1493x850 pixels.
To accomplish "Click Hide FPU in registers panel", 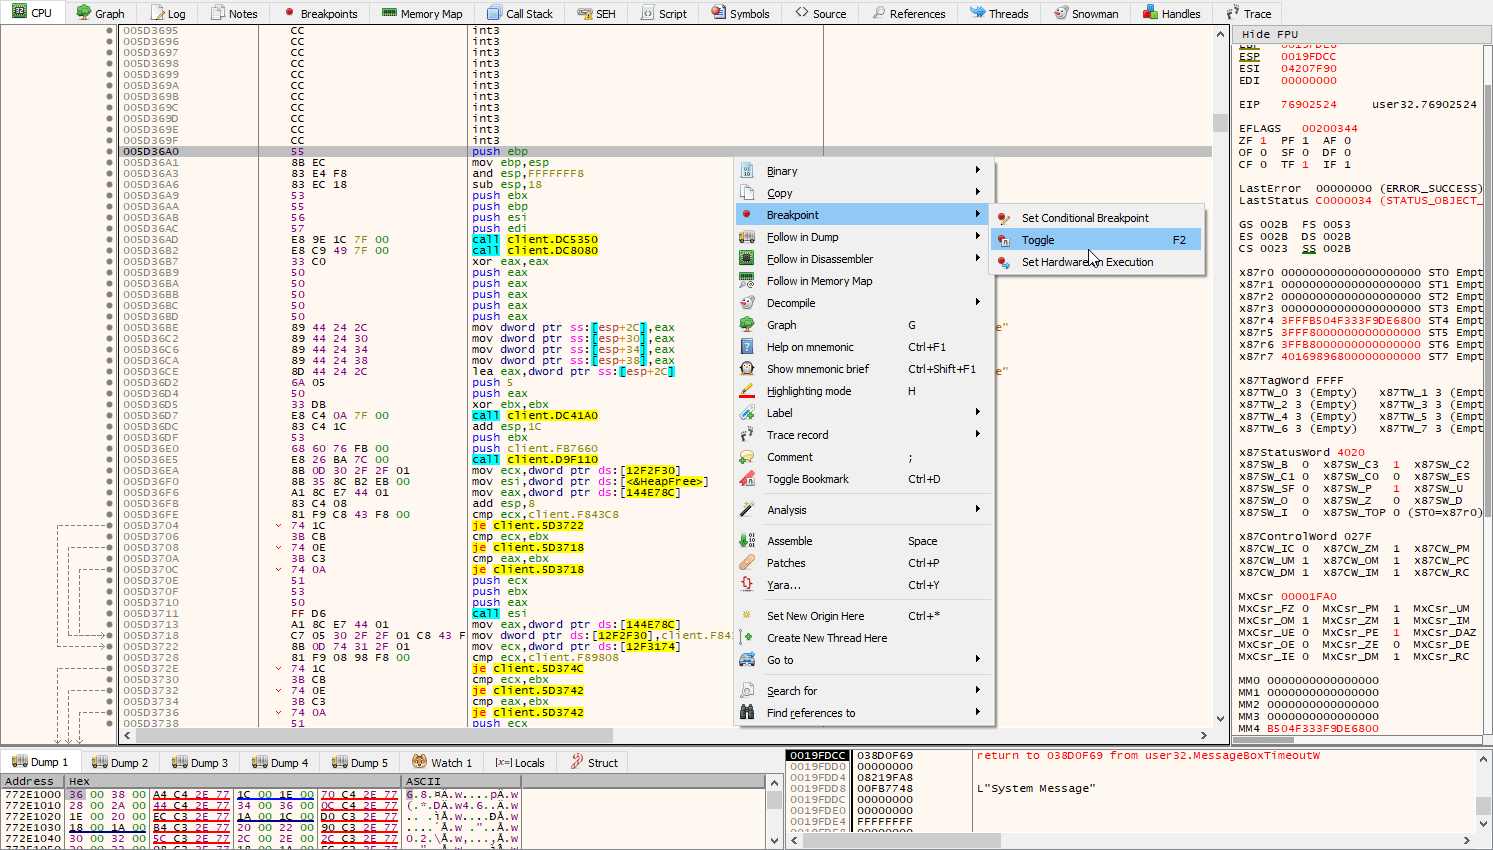I will click(x=1270, y=34).
